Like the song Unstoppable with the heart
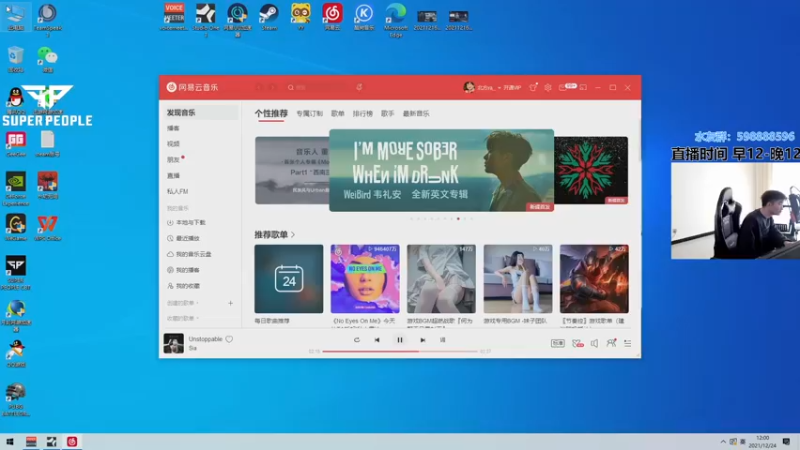 point(229,339)
